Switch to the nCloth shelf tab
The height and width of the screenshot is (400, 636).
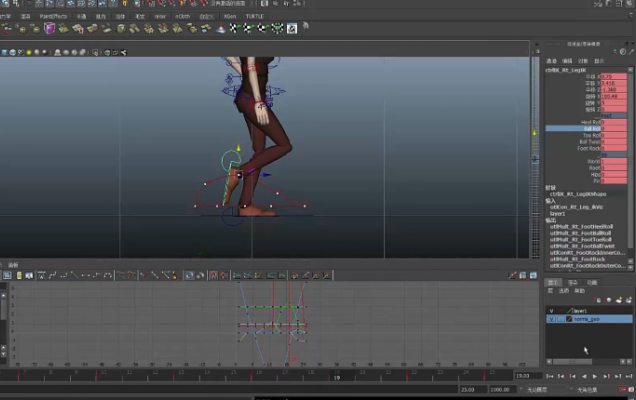click(181, 17)
